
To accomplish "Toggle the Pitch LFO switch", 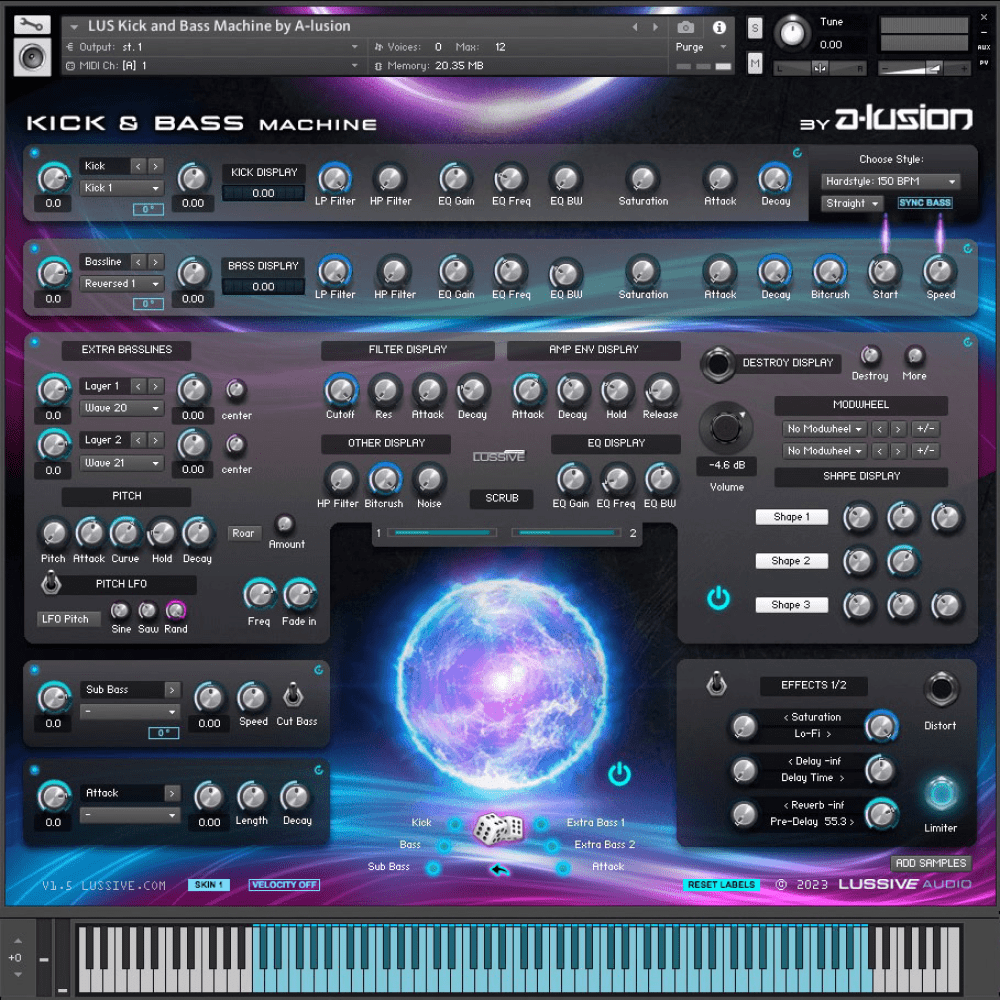I will point(51,582).
